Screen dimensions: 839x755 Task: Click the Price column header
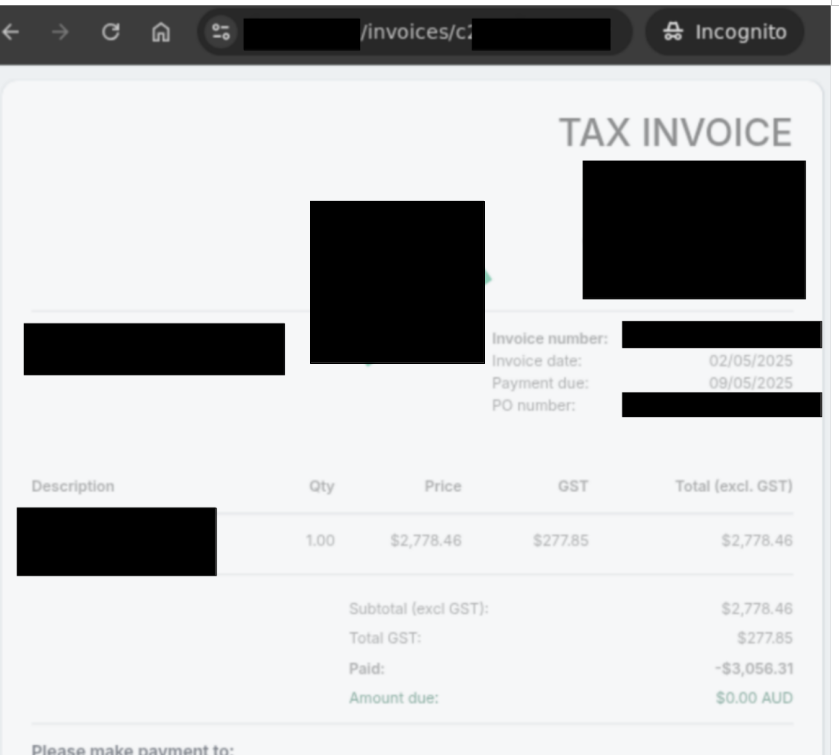tap(442, 487)
